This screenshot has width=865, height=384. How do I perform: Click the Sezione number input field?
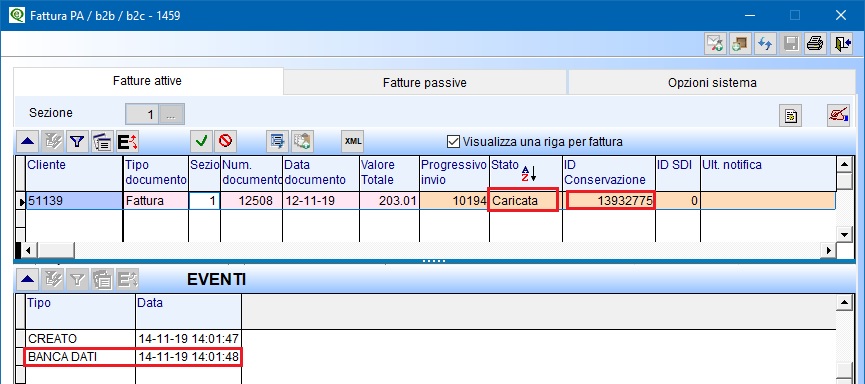coord(143,114)
